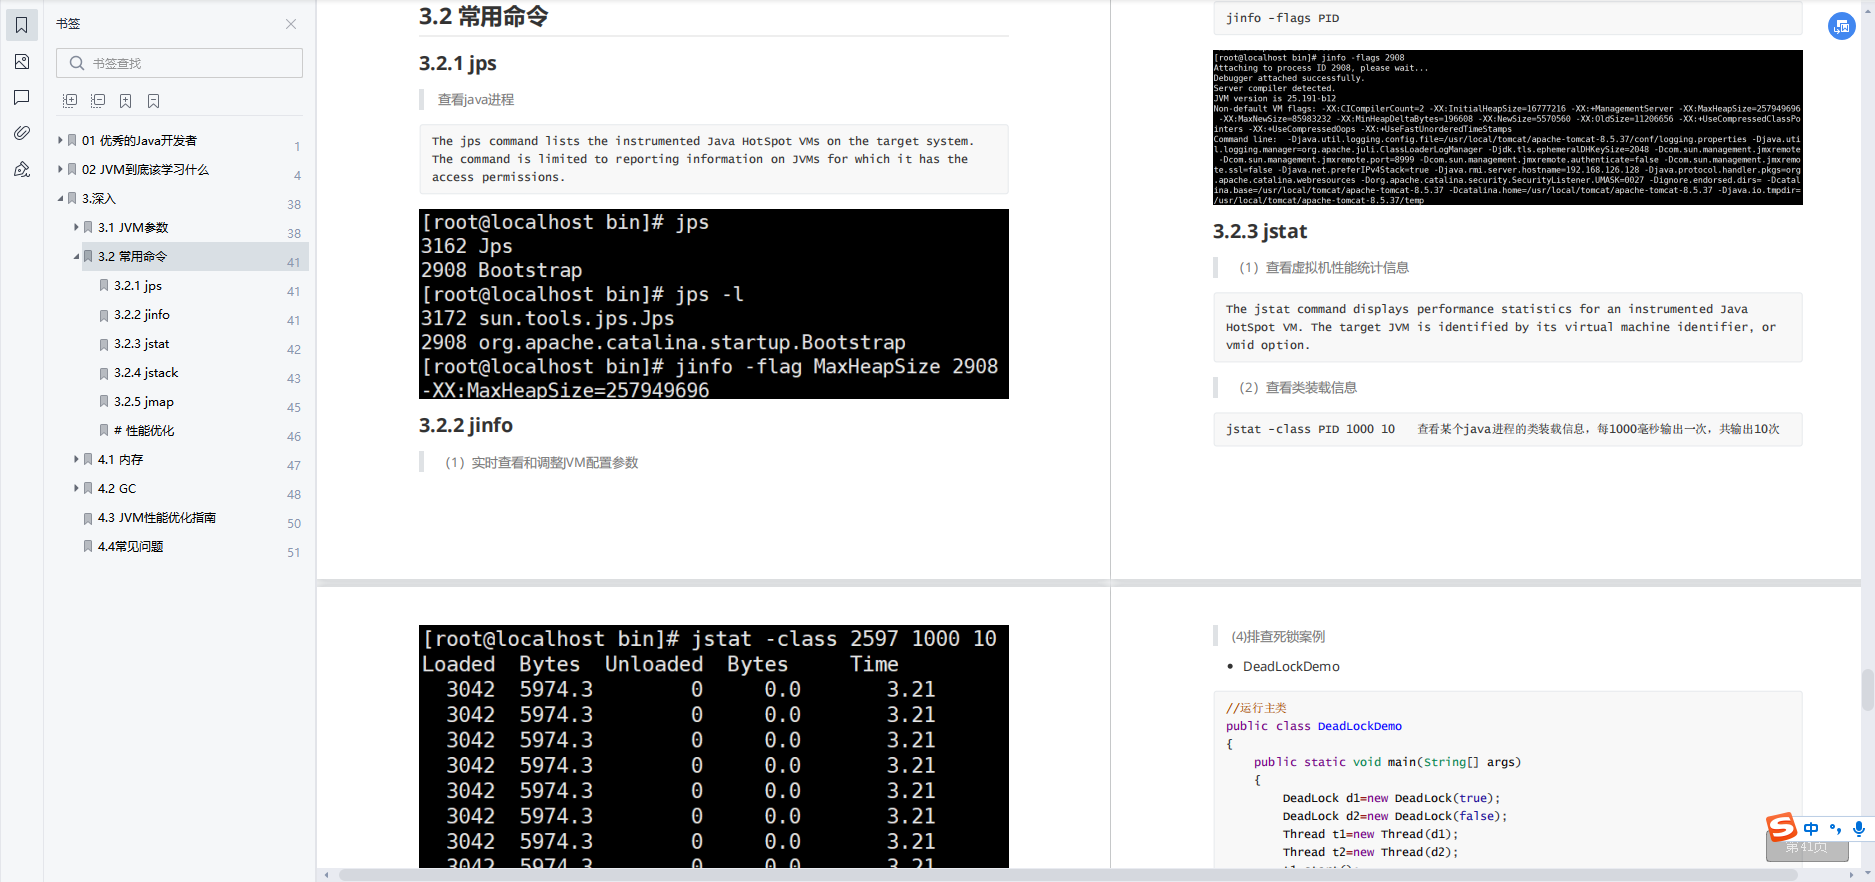This screenshot has height=882, width=1875.
Task: Expand 4.2 GC bookmark
Action: click(76, 488)
